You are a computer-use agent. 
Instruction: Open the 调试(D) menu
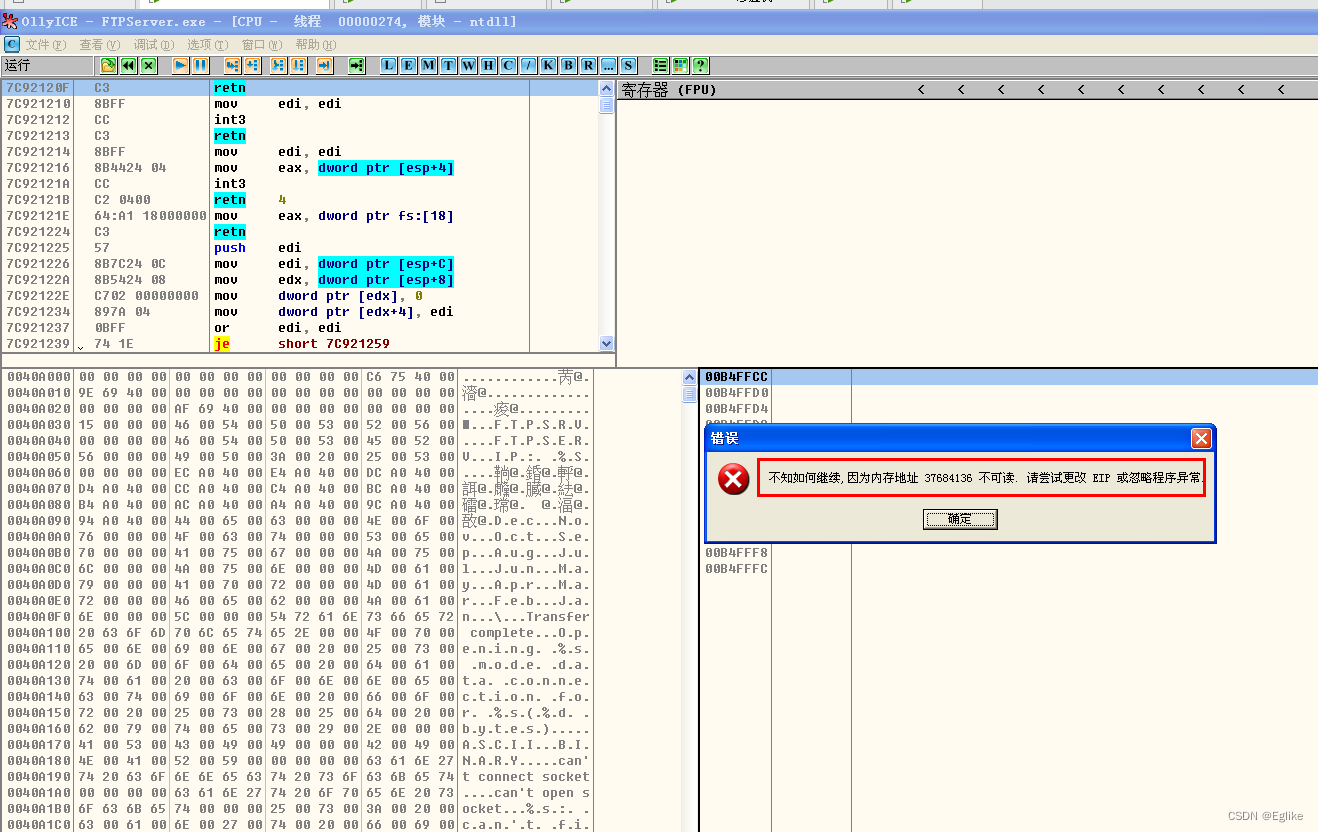[x=154, y=44]
